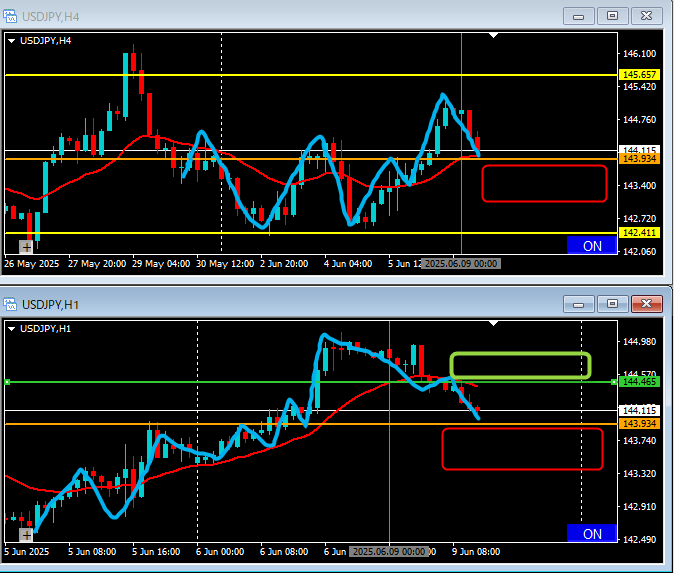The height and width of the screenshot is (573, 674).
Task: Expand the USDJPY,H4 chart dropdown triangle
Action: [12, 41]
